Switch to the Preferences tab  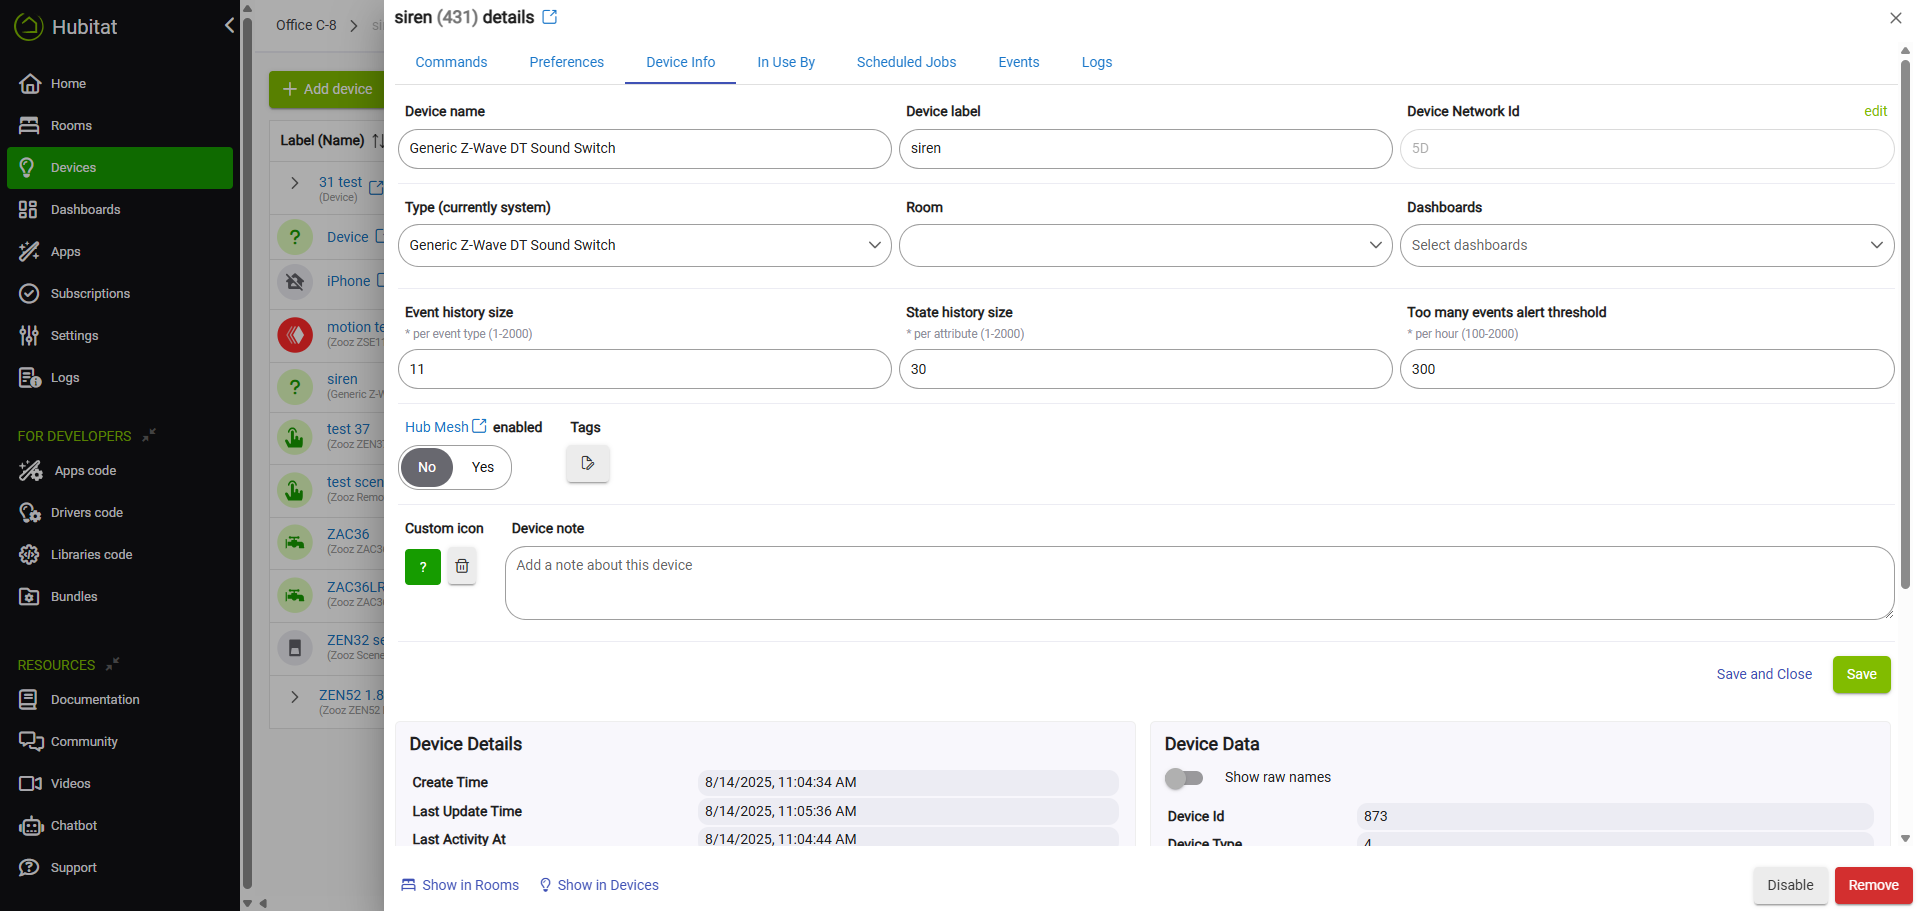click(x=567, y=62)
